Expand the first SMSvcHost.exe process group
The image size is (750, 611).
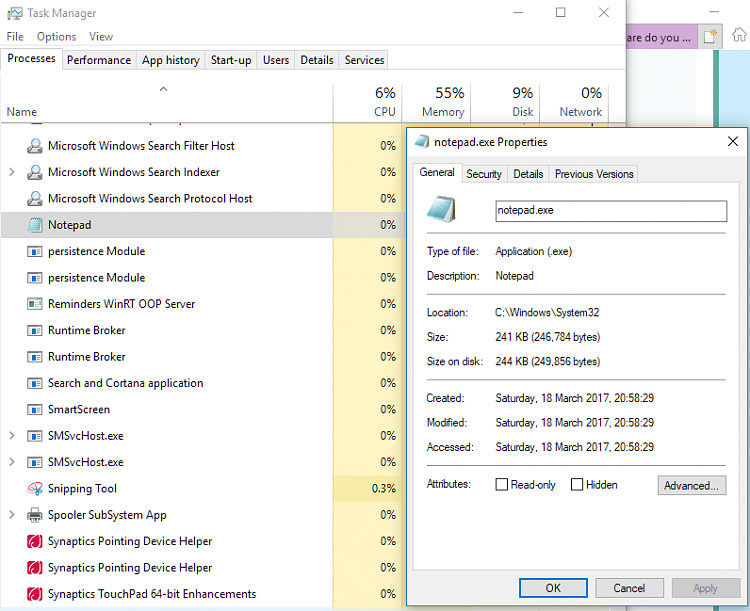12,435
